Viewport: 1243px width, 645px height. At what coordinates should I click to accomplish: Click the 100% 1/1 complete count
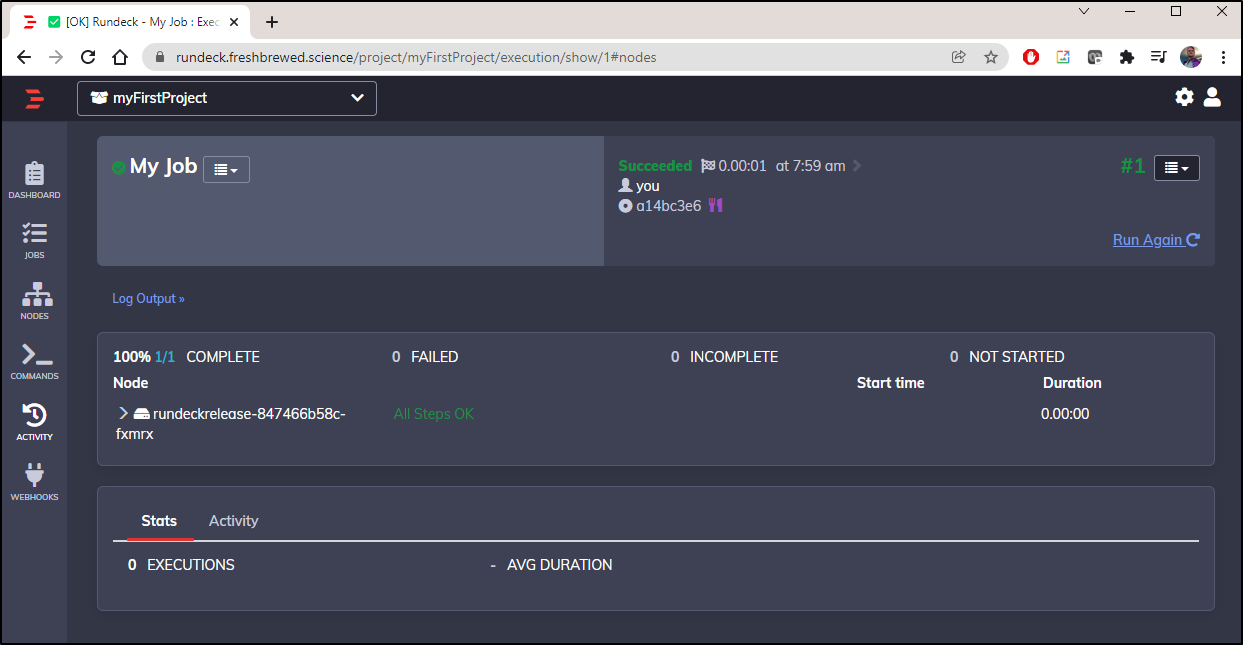tap(186, 357)
